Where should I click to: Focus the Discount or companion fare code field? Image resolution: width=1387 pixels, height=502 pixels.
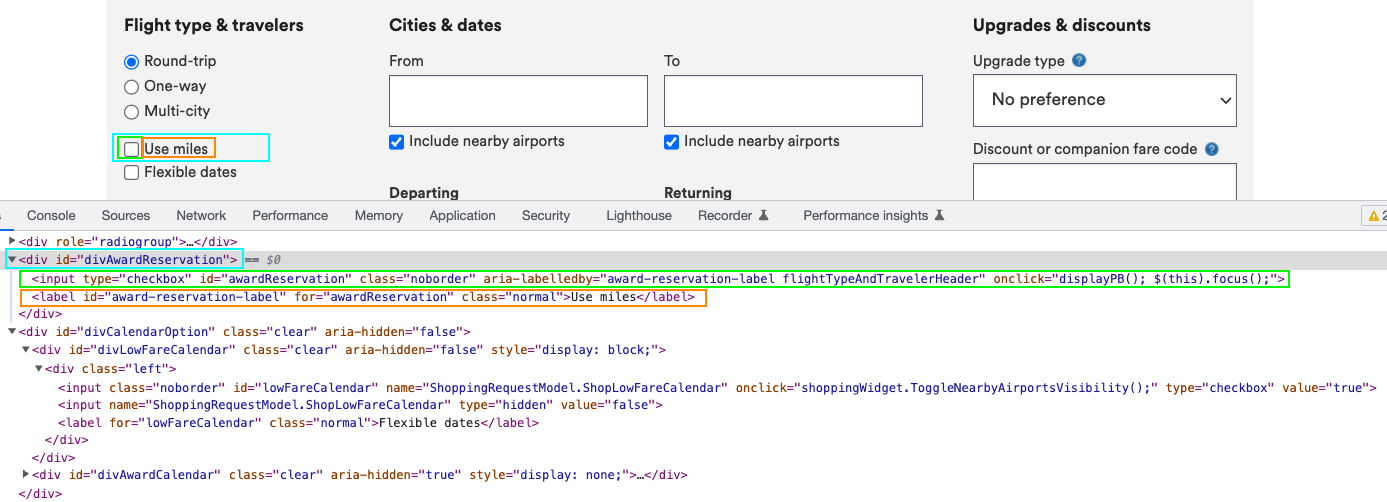[x=1105, y=182]
